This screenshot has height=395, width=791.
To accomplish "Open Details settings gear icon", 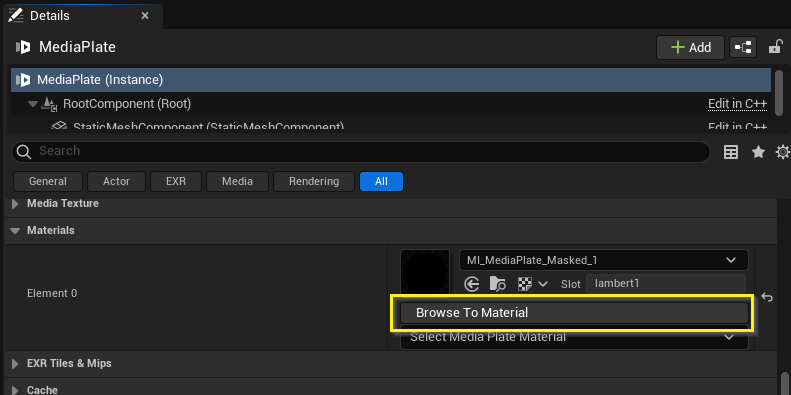I will click(x=783, y=152).
